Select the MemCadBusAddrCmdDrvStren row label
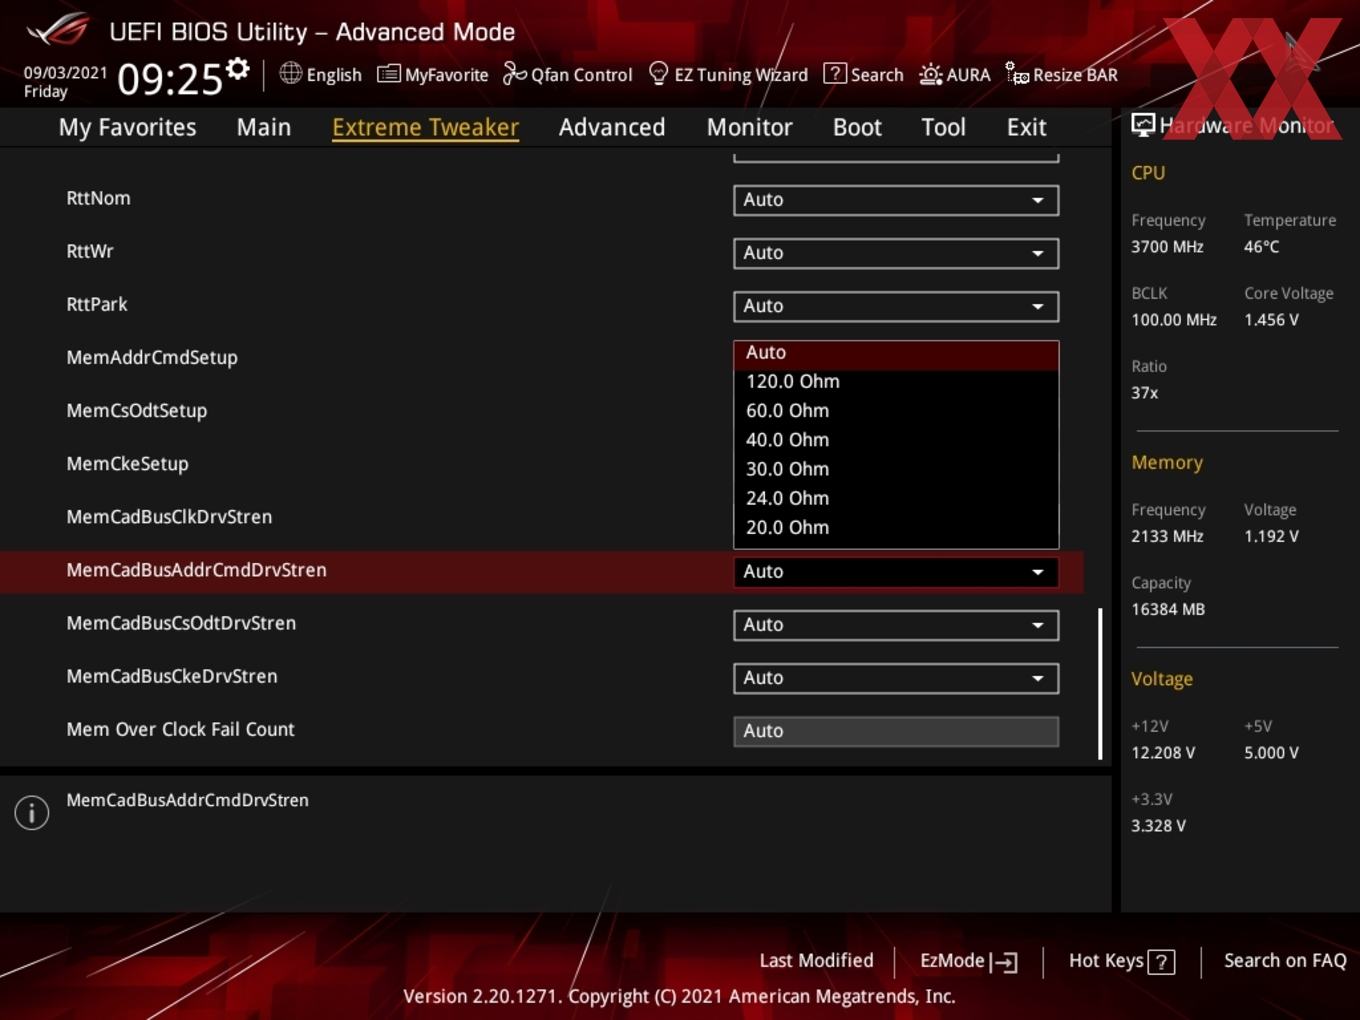Viewport: 1360px width, 1020px height. 196,570
